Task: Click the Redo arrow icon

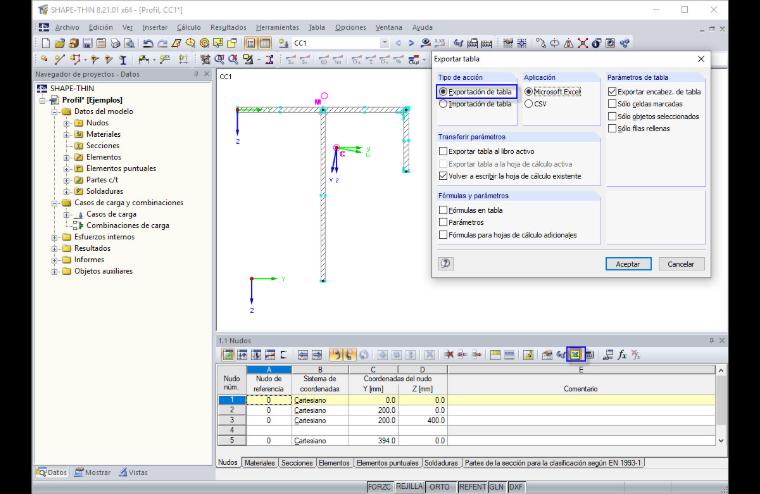Action: (162, 43)
